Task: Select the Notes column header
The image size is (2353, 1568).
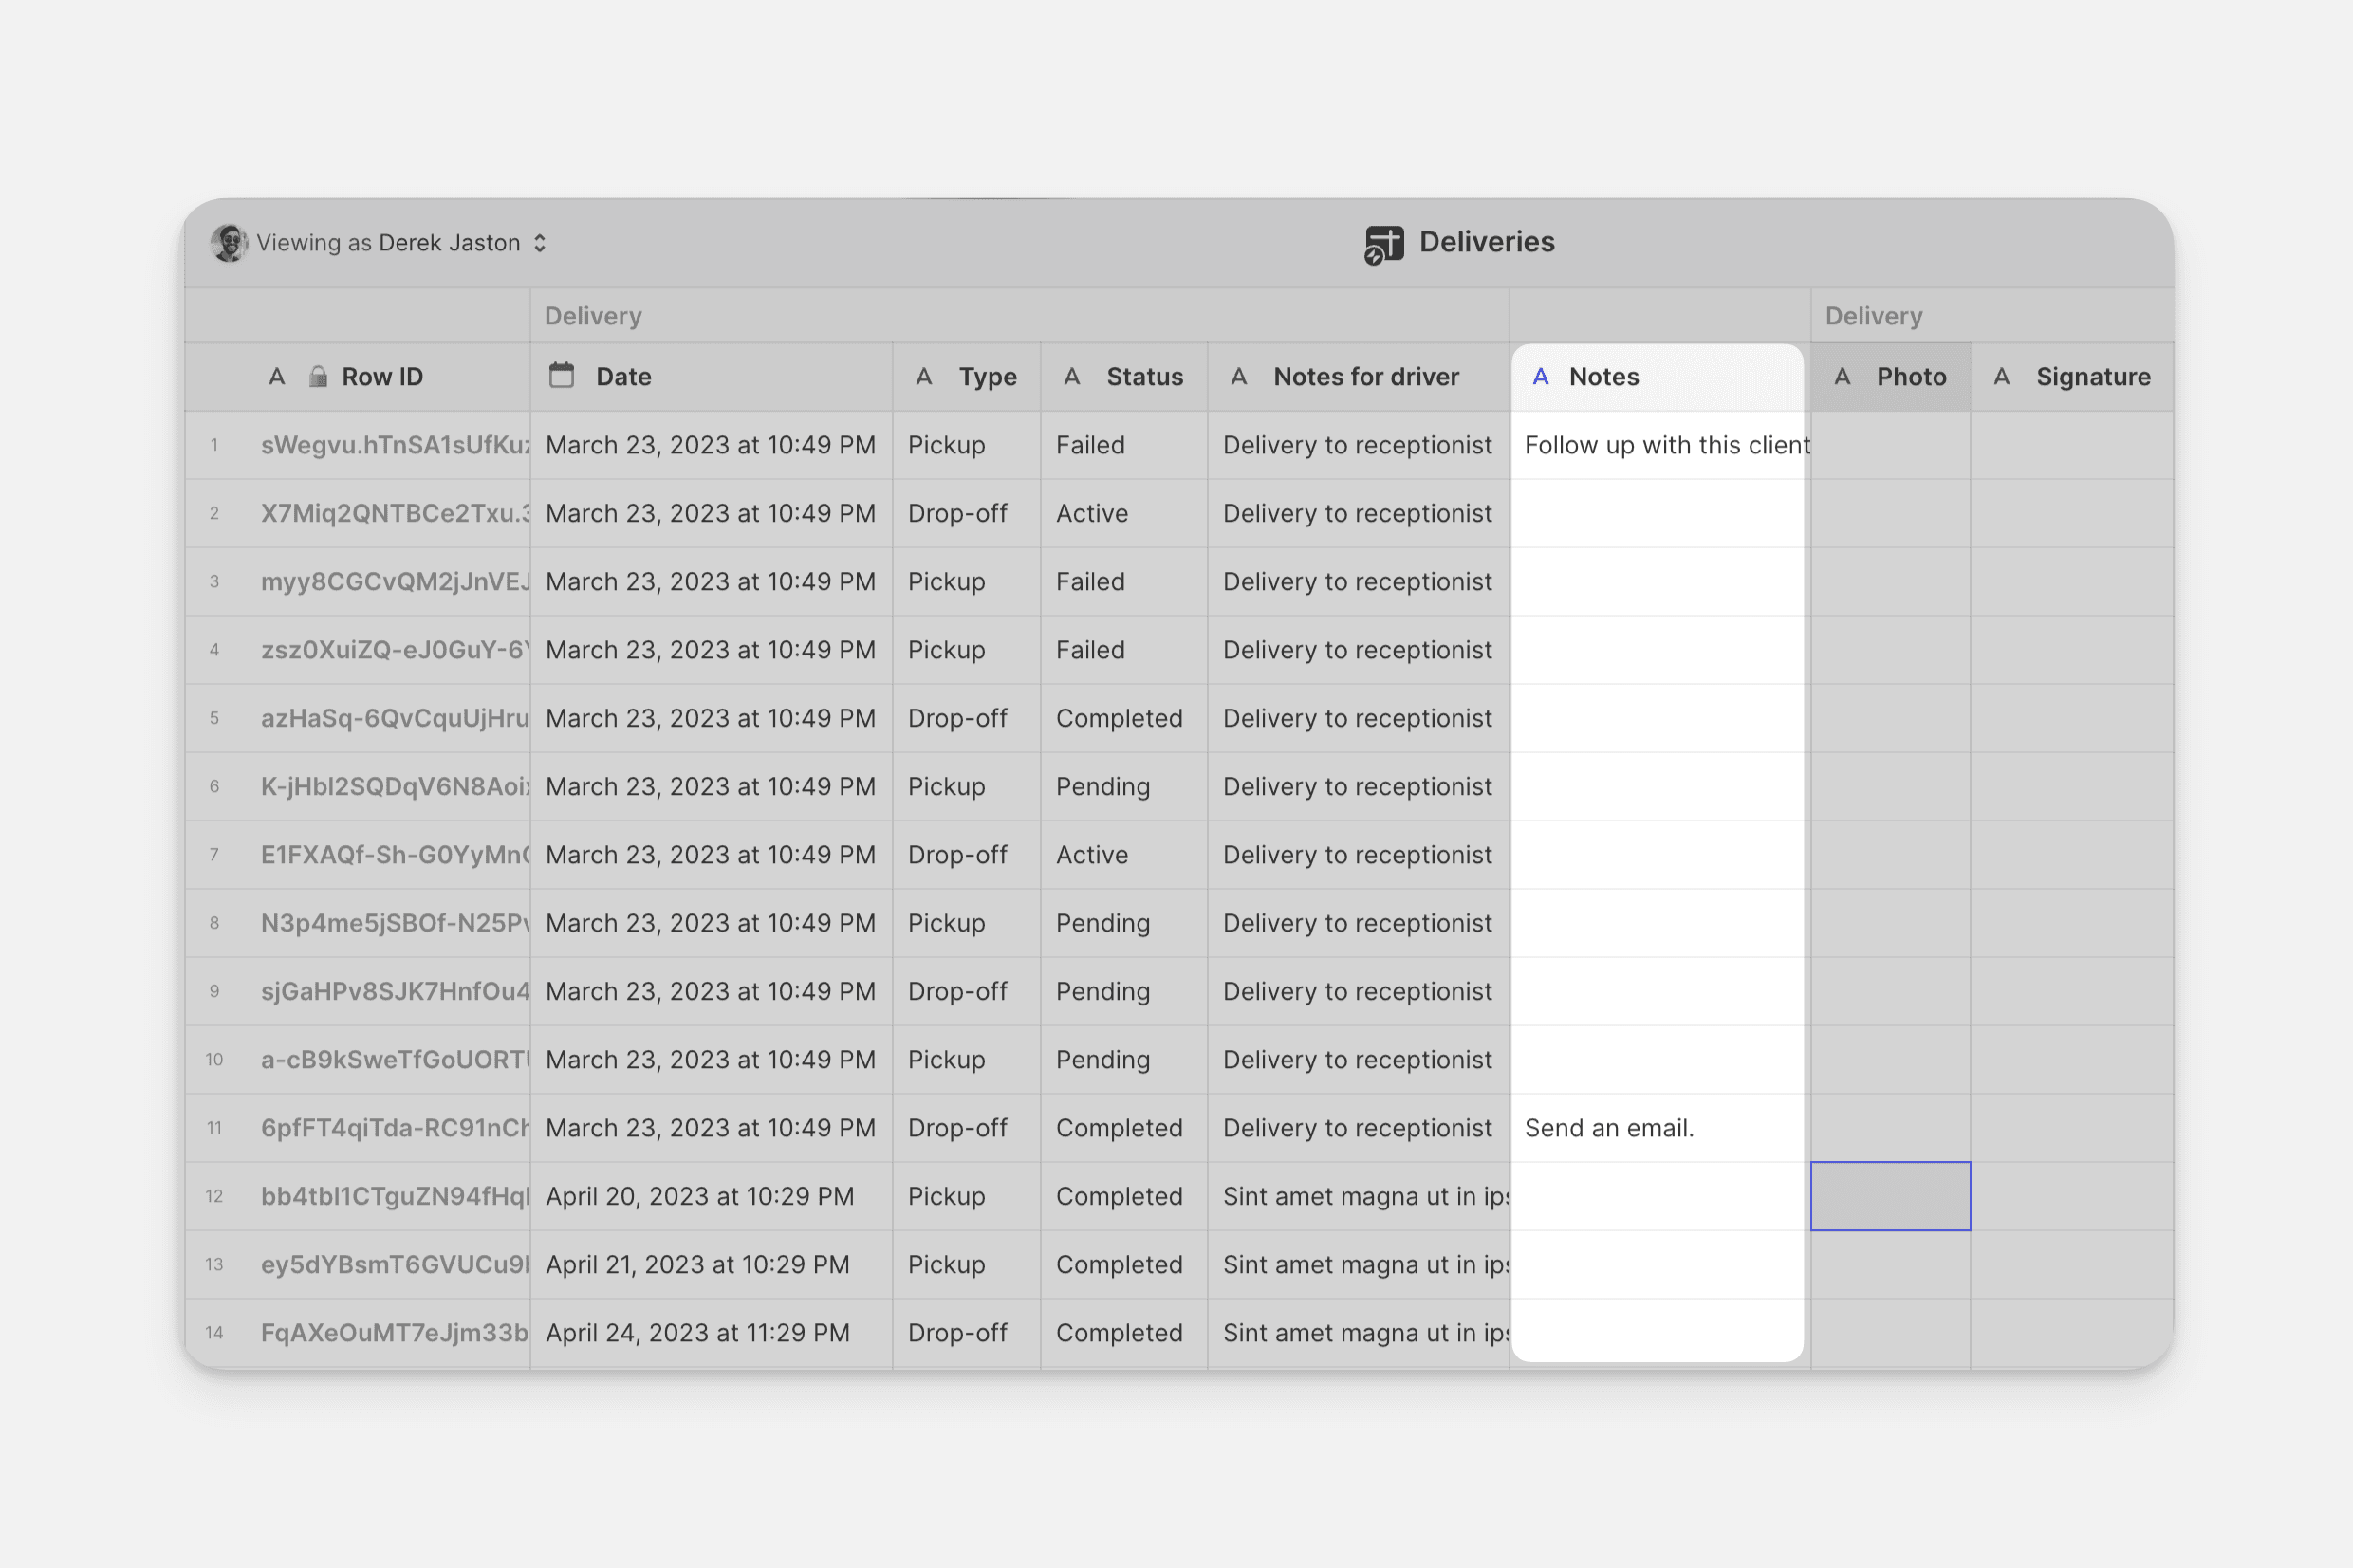Action: (x=1603, y=377)
